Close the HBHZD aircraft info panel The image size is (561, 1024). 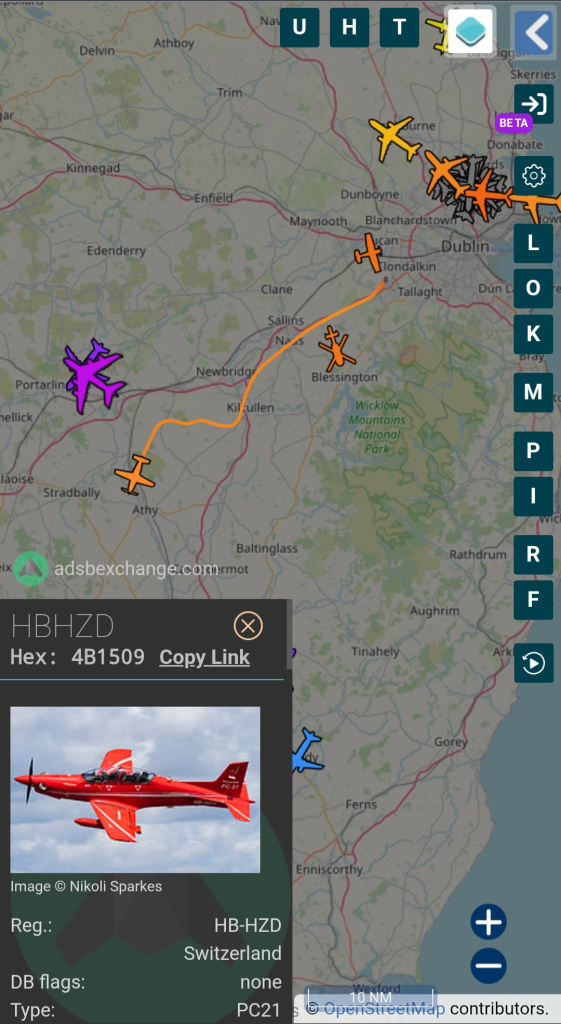coord(248,626)
